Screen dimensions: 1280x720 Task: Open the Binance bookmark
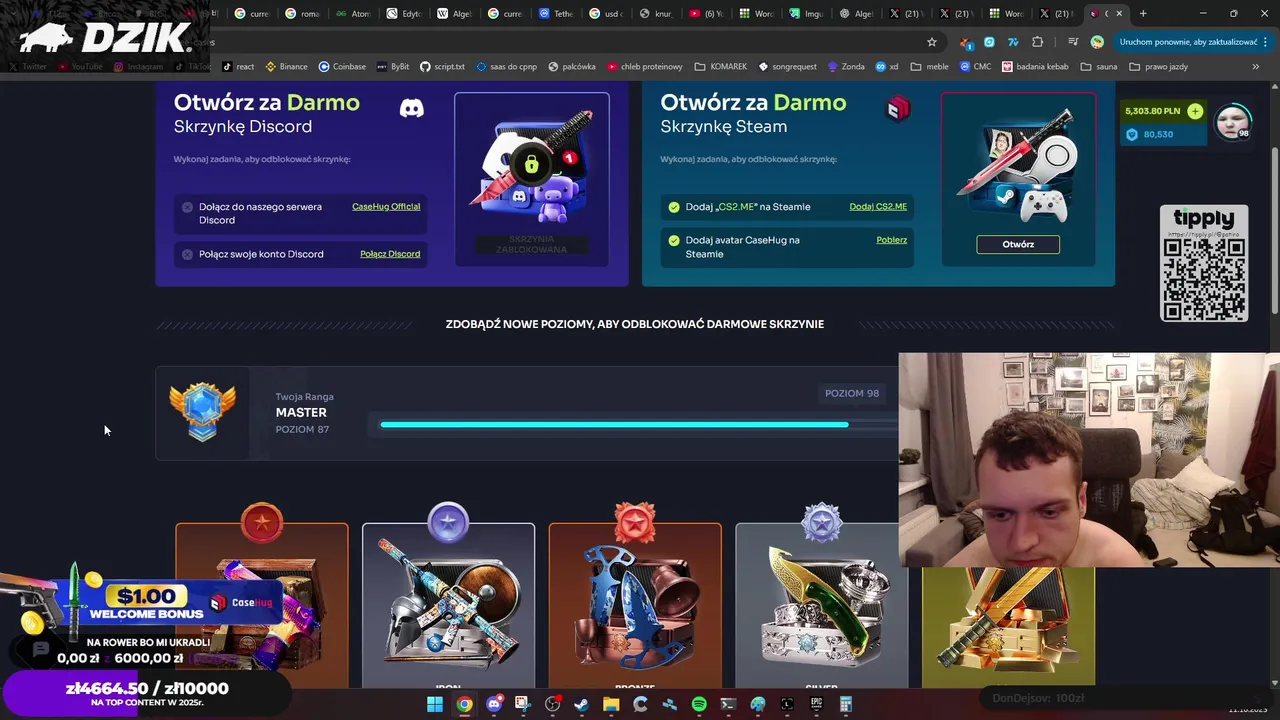285,66
